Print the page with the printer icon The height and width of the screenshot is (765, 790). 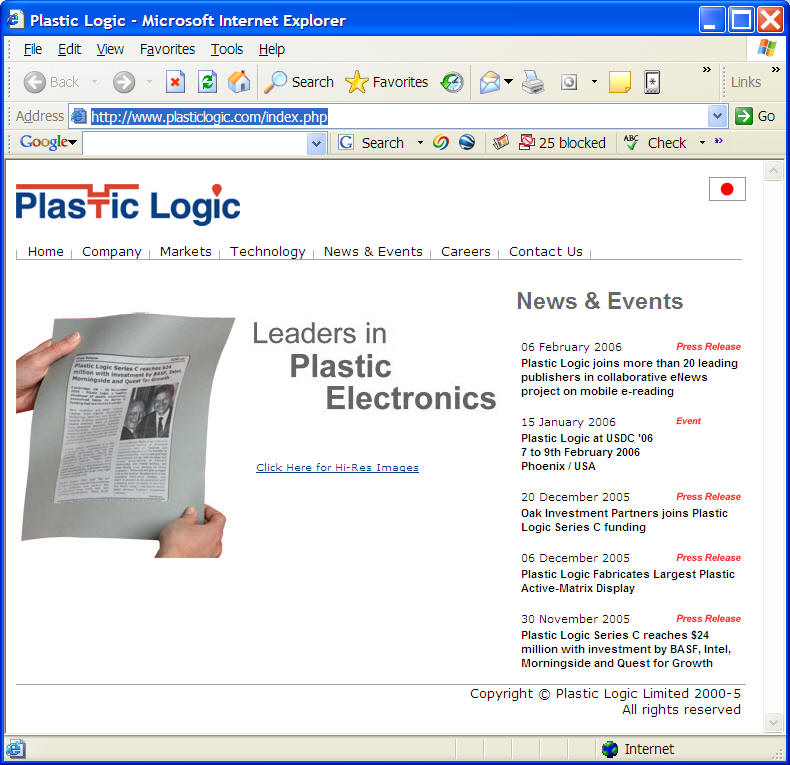point(533,82)
